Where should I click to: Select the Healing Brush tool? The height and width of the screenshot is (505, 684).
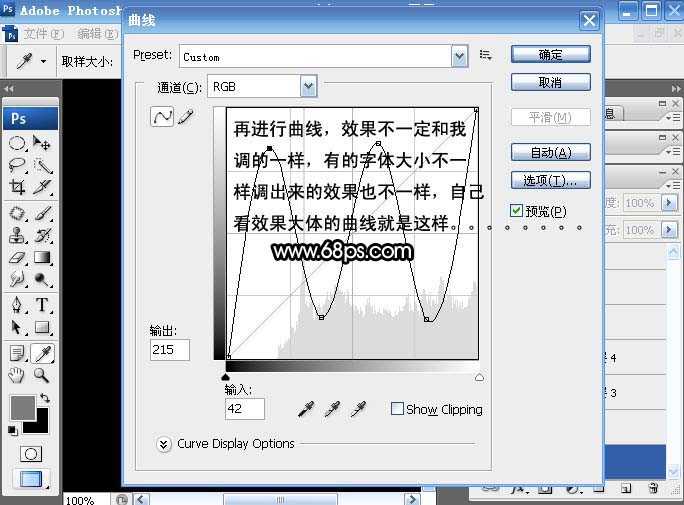coord(17,213)
